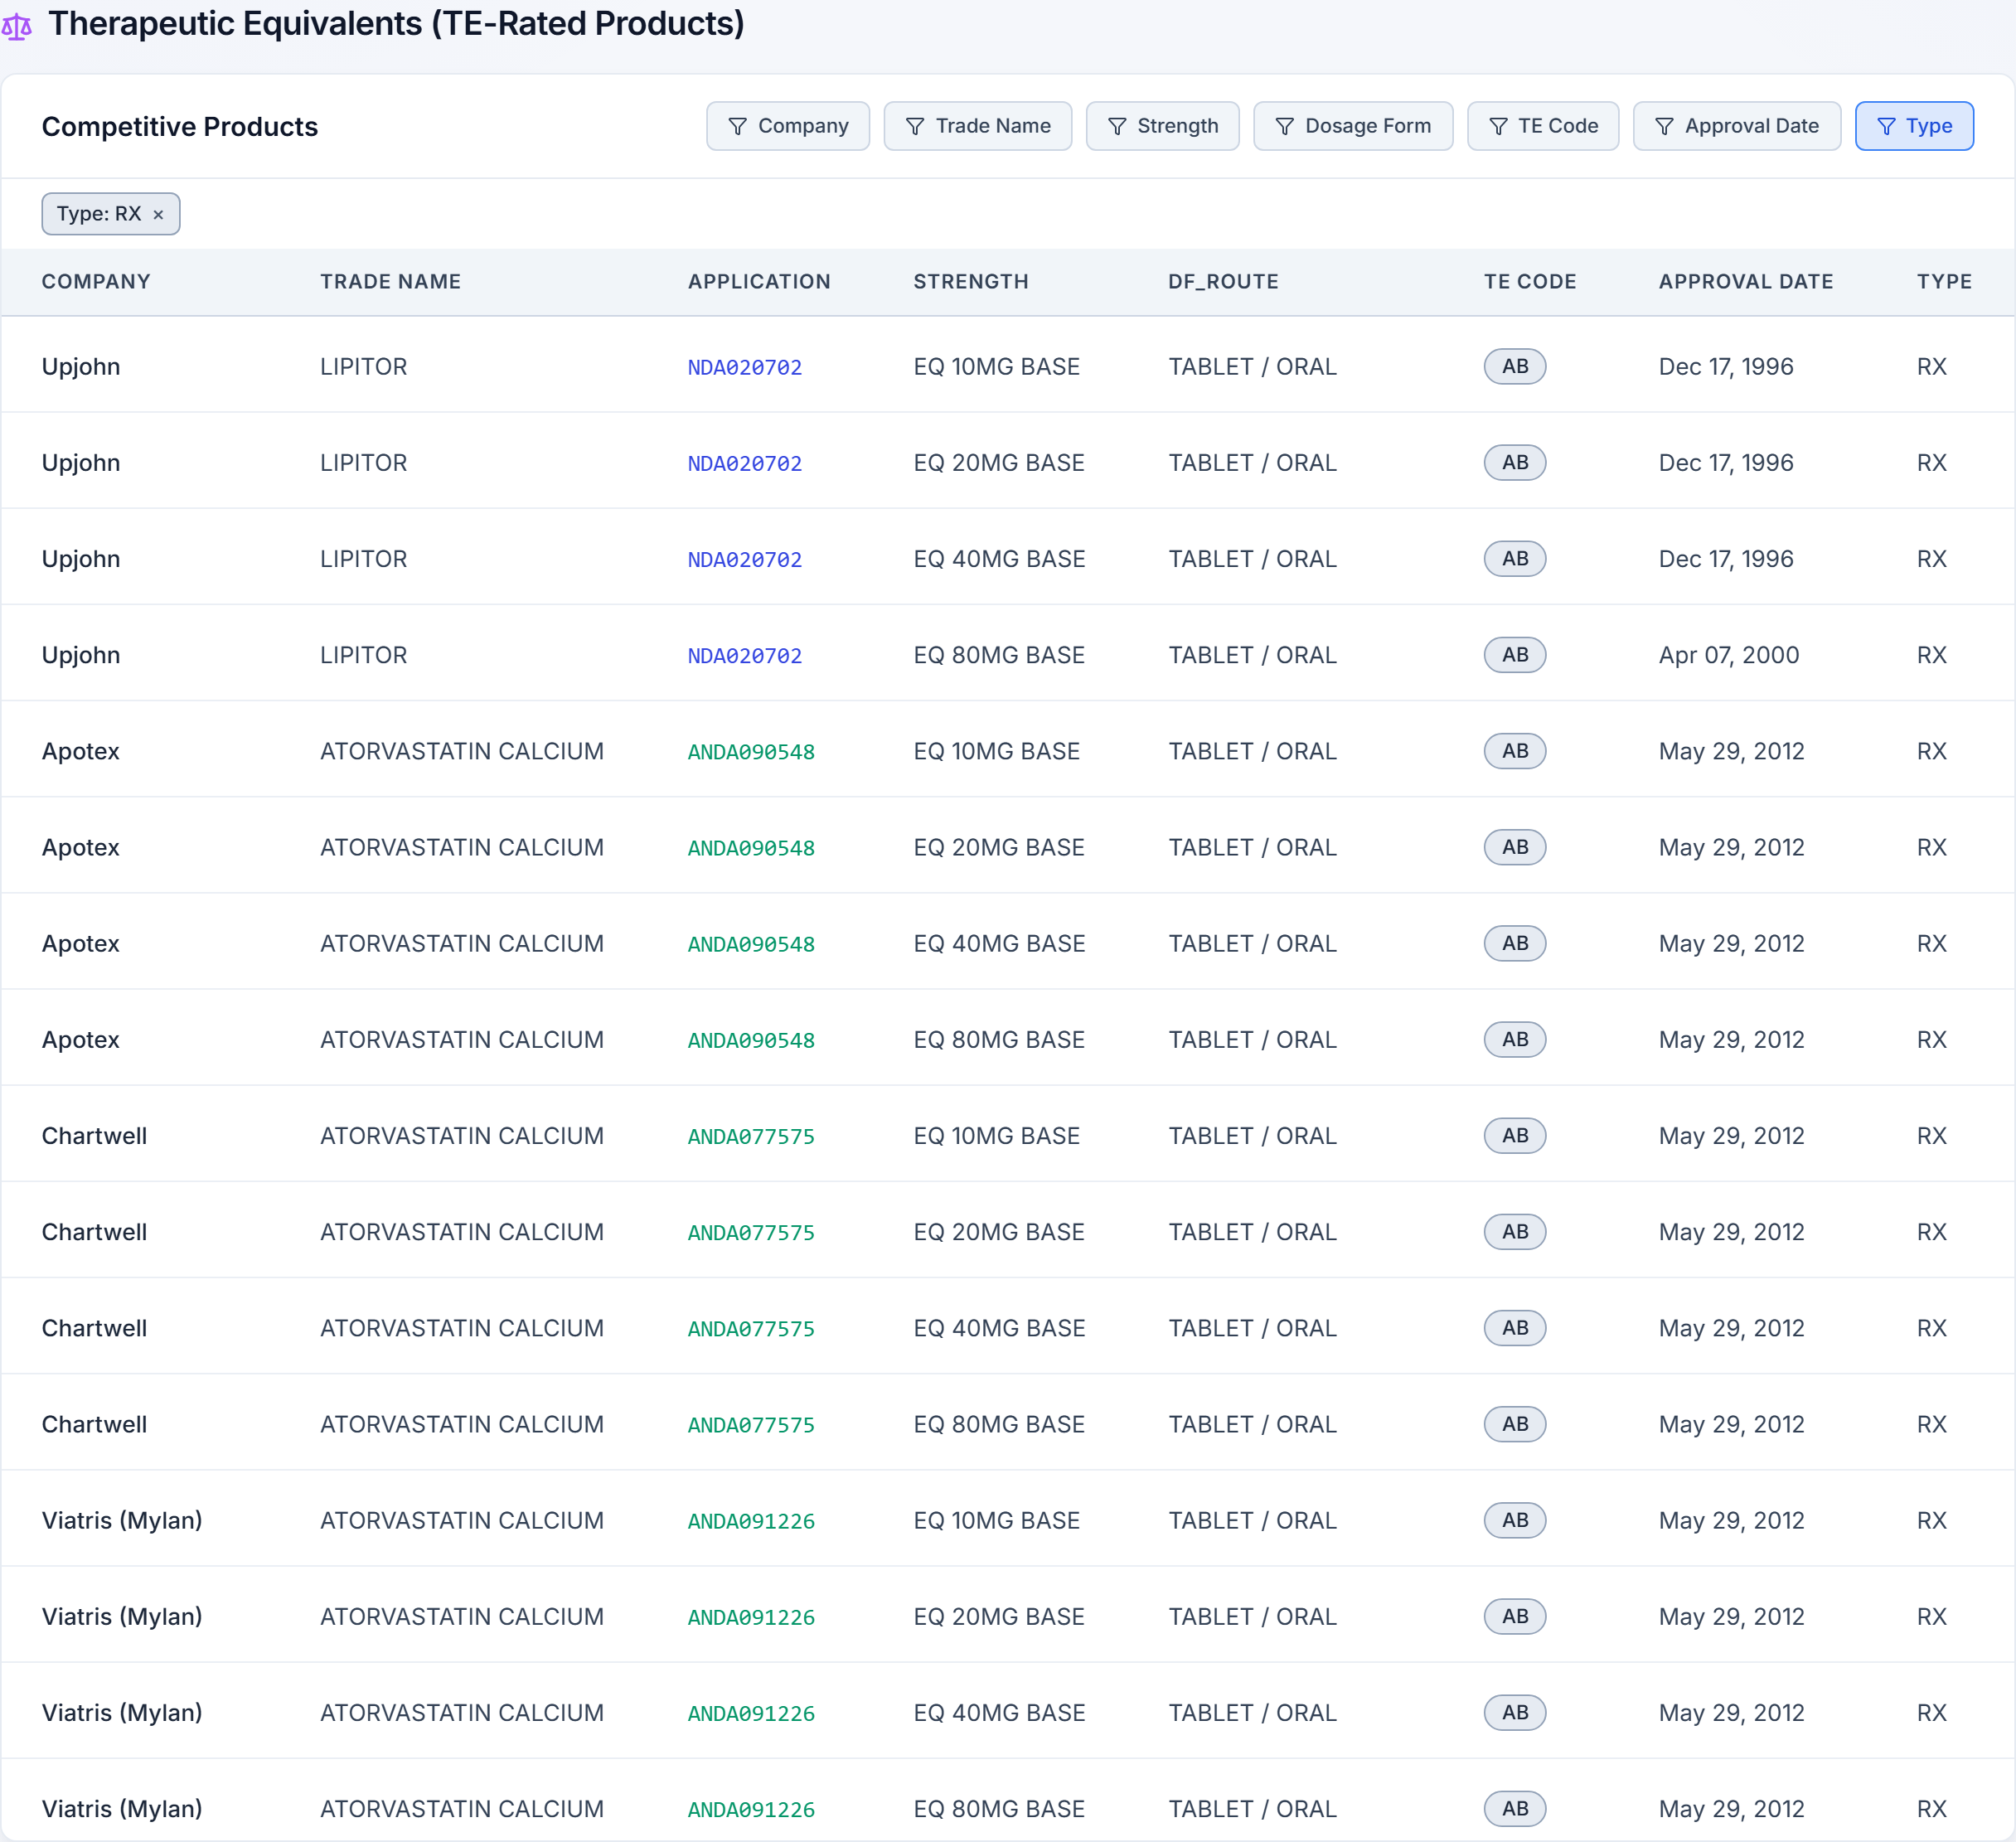The width and height of the screenshot is (2016, 1842).
Task: Sort by the DF_Route column header
Action: point(1223,282)
